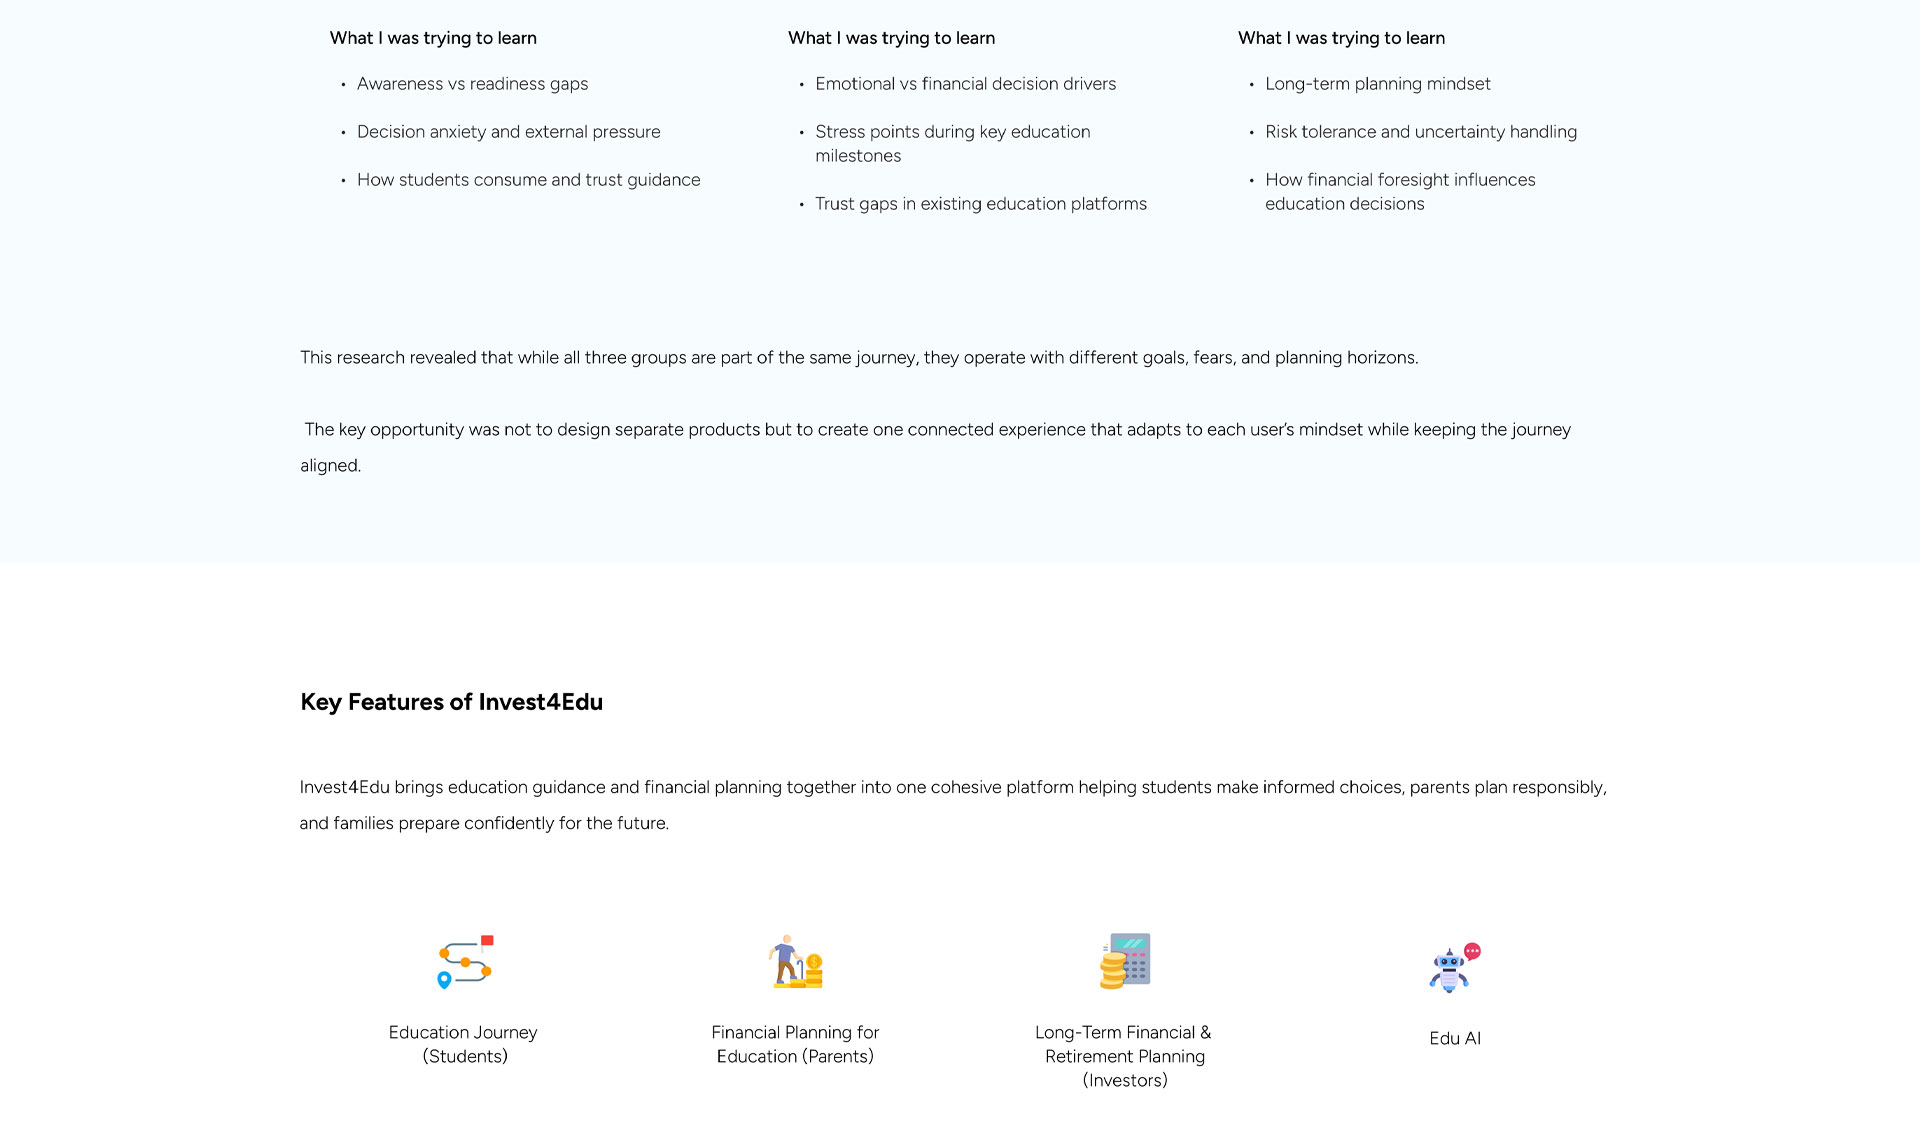Select the Education Journey (Students) label

point(463,1044)
